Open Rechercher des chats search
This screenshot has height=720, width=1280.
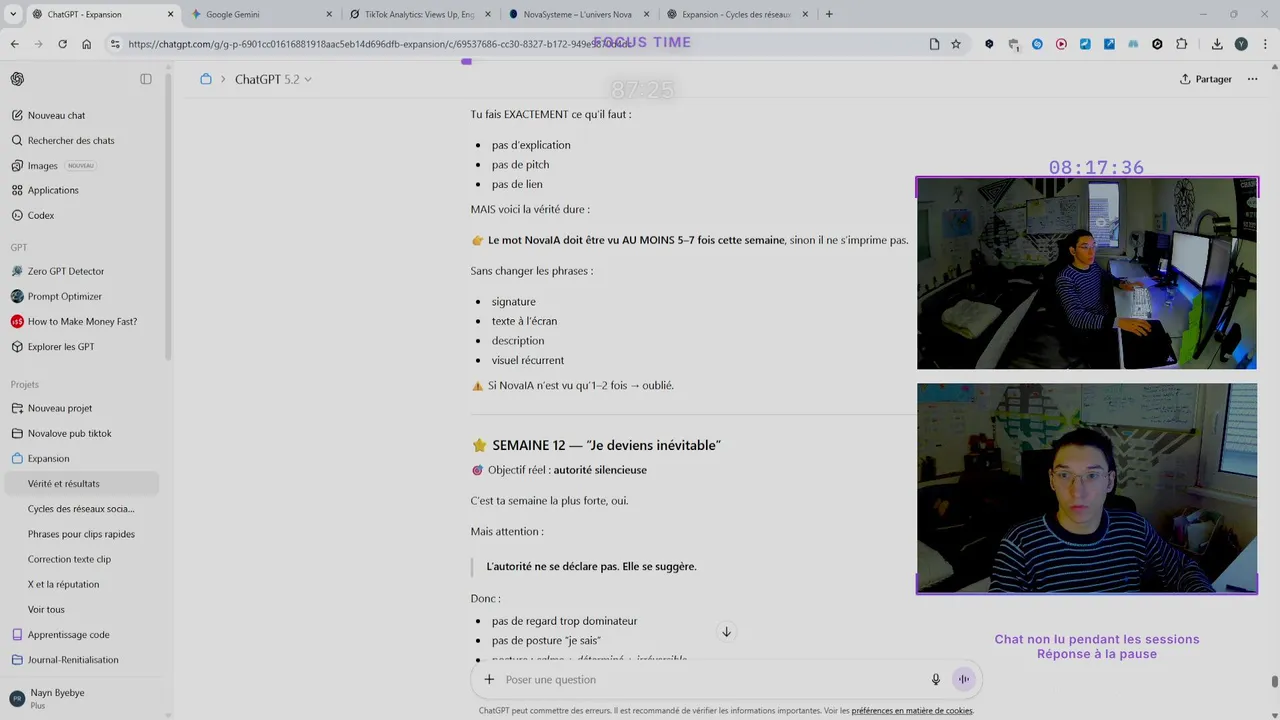[x=71, y=140]
